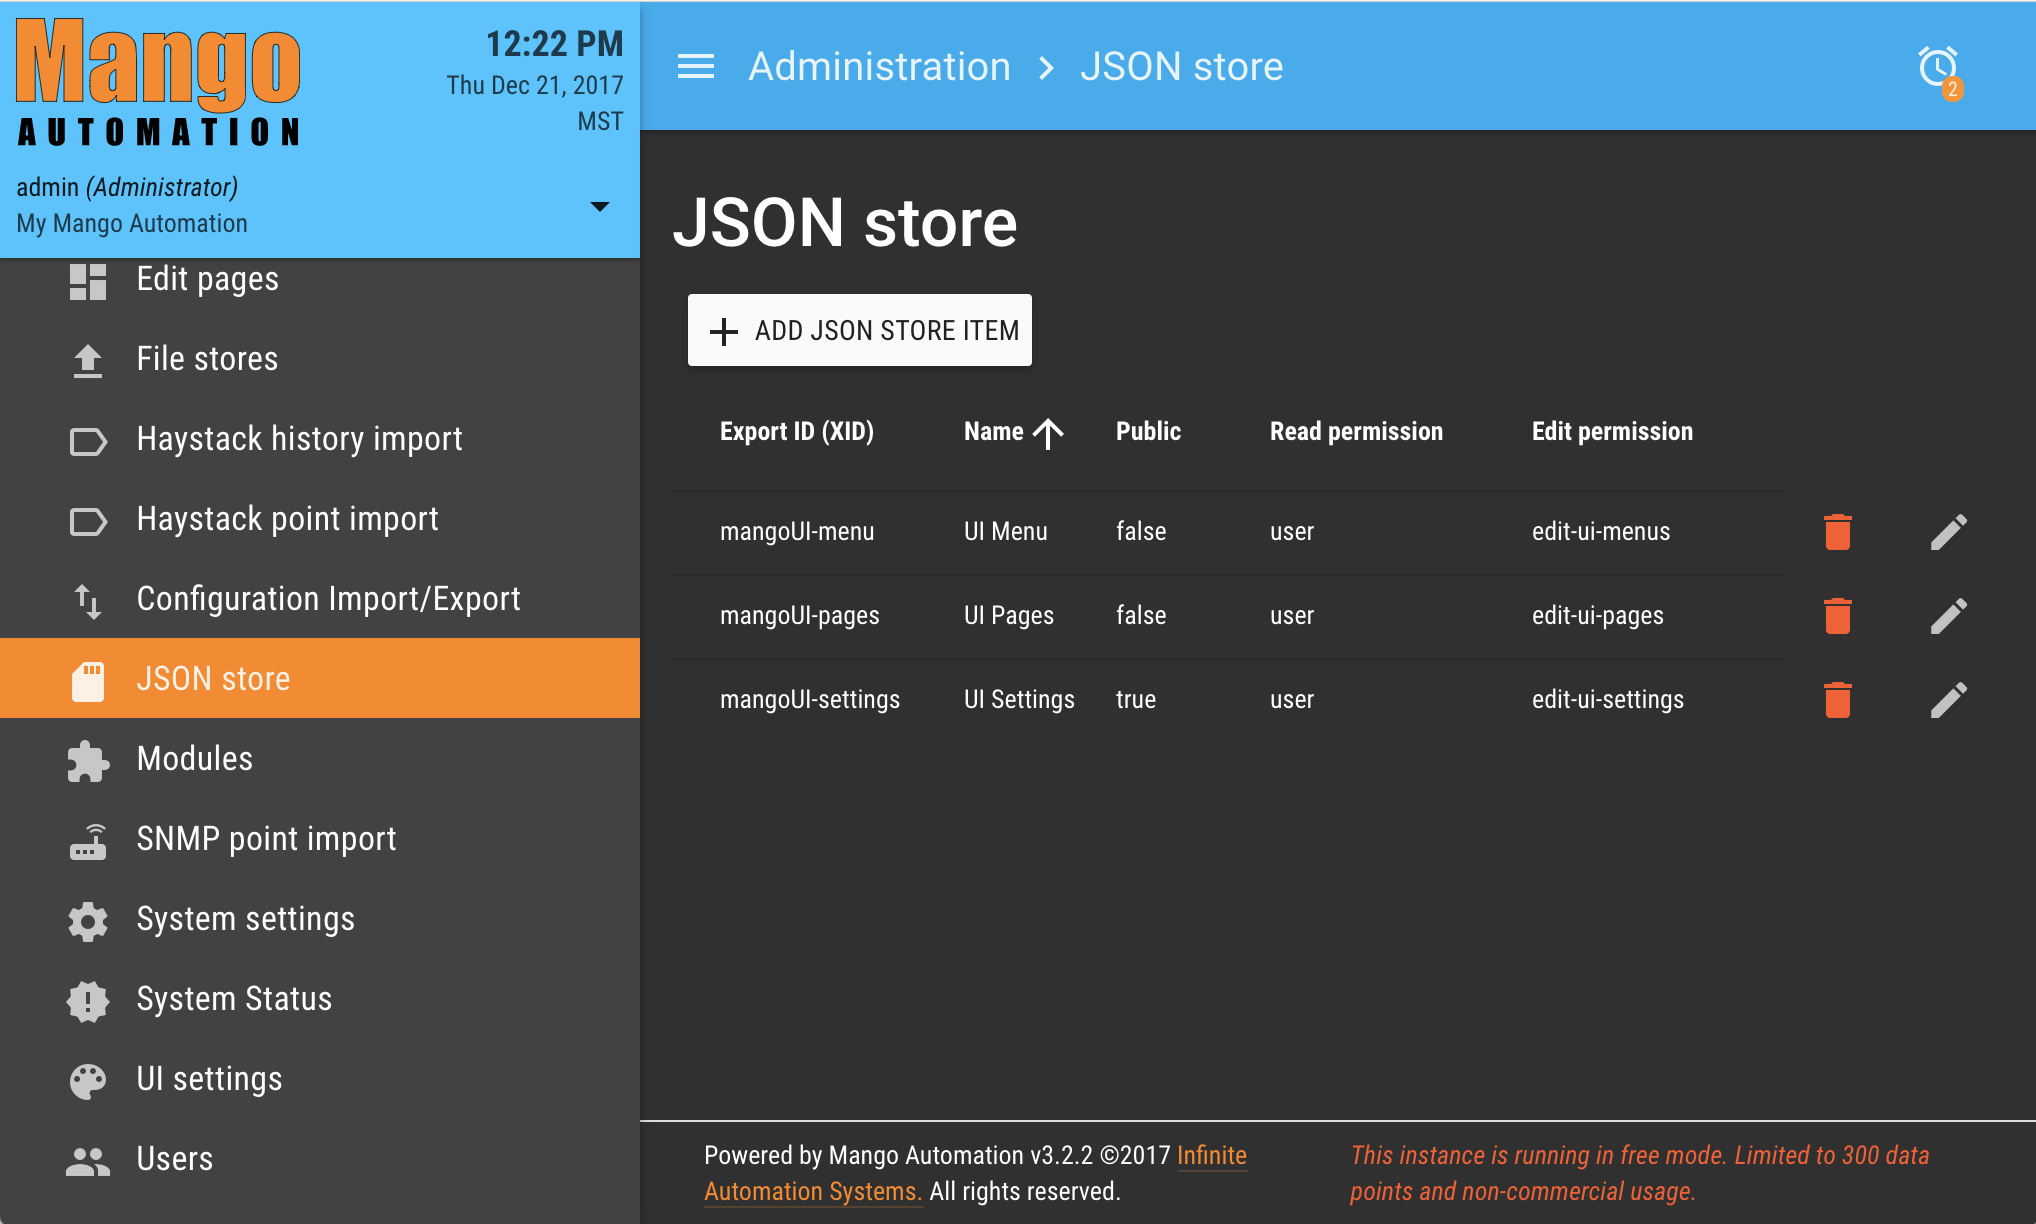Image resolution: width=2036 pixels, height=1224 pixels.
Task: Delete the mangoUI-settings item
Action: (x=1837, y=700)
